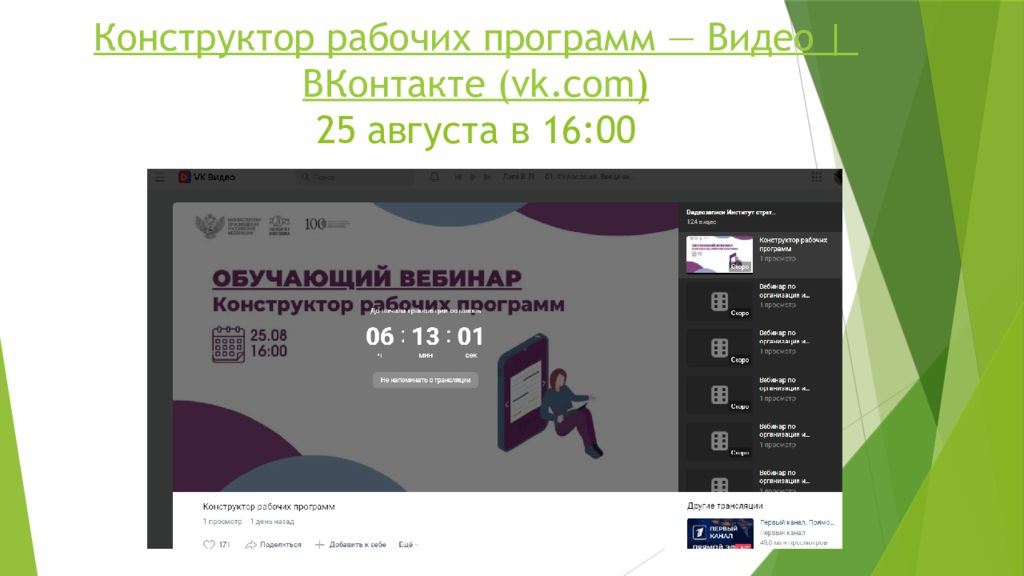Focus the search field in VK Video header
Image resolution: width=1024 pixels, height=576 pixels.
[x=355, y=177]
